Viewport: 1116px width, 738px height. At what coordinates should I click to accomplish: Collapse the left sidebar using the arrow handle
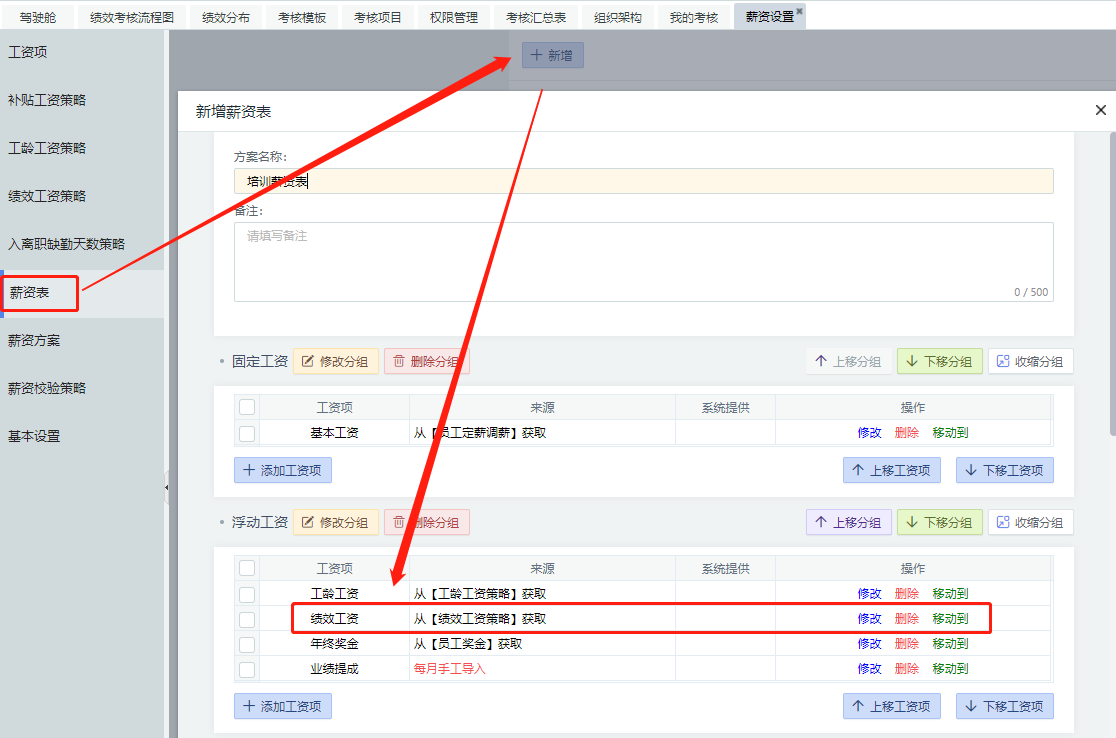[167, 487]
